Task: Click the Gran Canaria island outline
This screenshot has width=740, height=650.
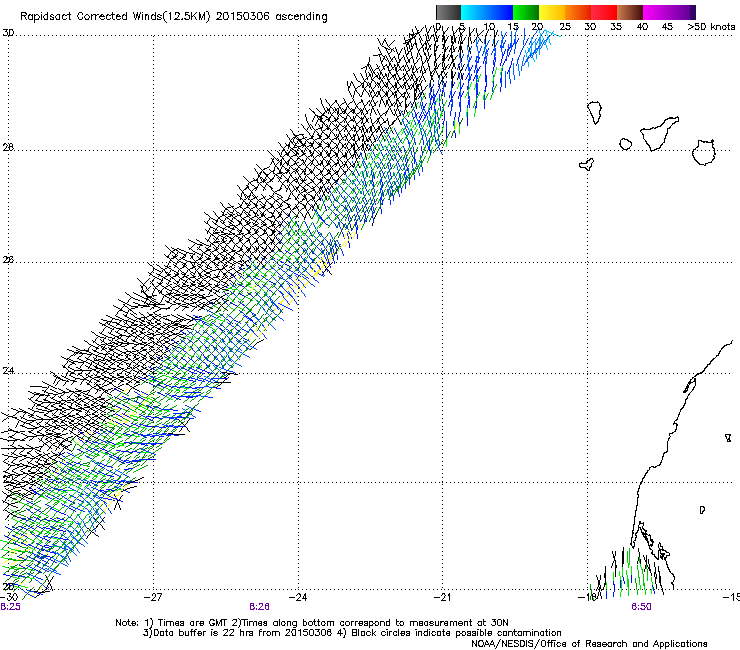Action: (x=703, y=152)
